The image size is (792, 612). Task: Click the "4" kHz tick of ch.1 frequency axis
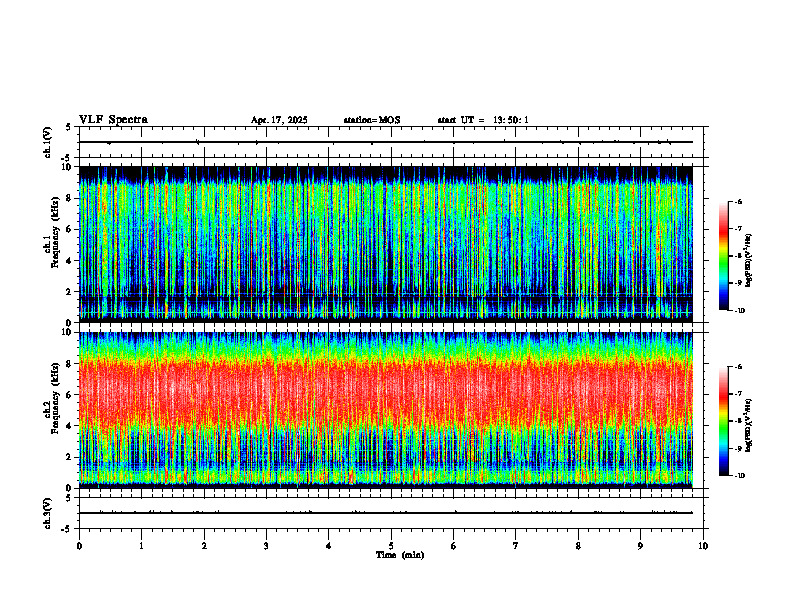(70, 261)
